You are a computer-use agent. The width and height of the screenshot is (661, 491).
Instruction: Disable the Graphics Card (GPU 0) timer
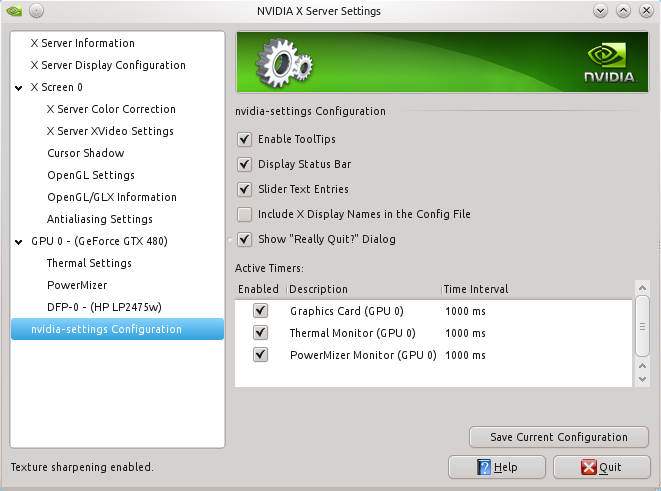[261, 311]
